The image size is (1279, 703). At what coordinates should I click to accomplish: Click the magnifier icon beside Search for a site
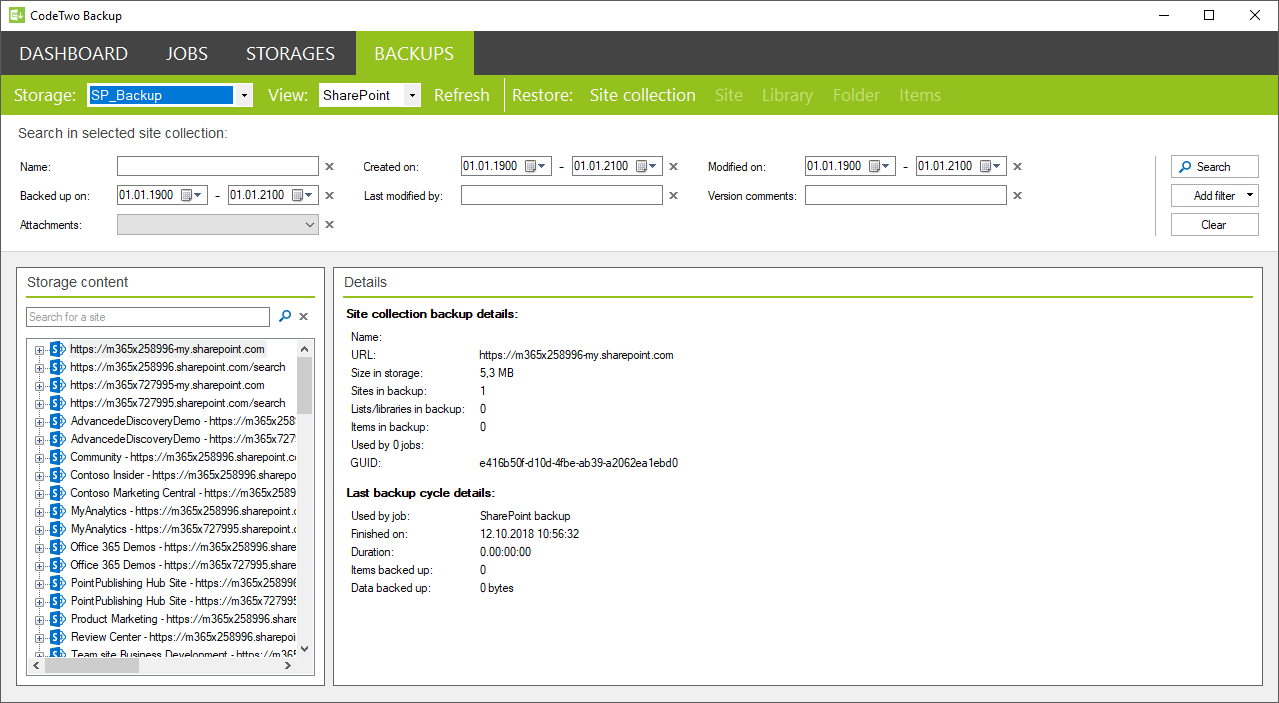click(285, 316)
